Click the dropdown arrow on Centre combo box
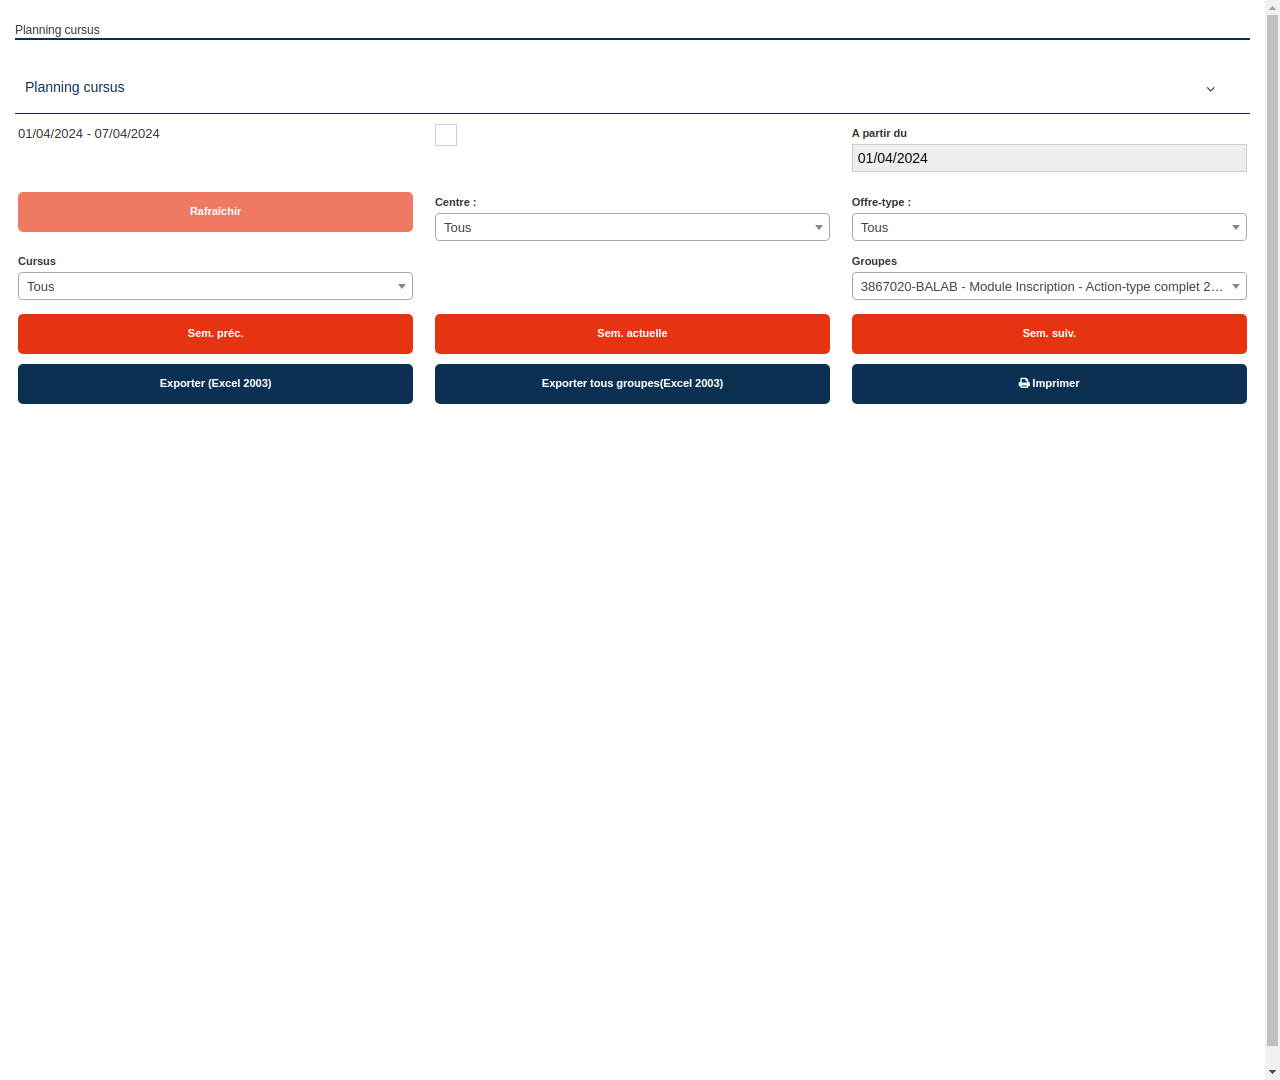1280x1080 pixels. [x=818, y=227]
